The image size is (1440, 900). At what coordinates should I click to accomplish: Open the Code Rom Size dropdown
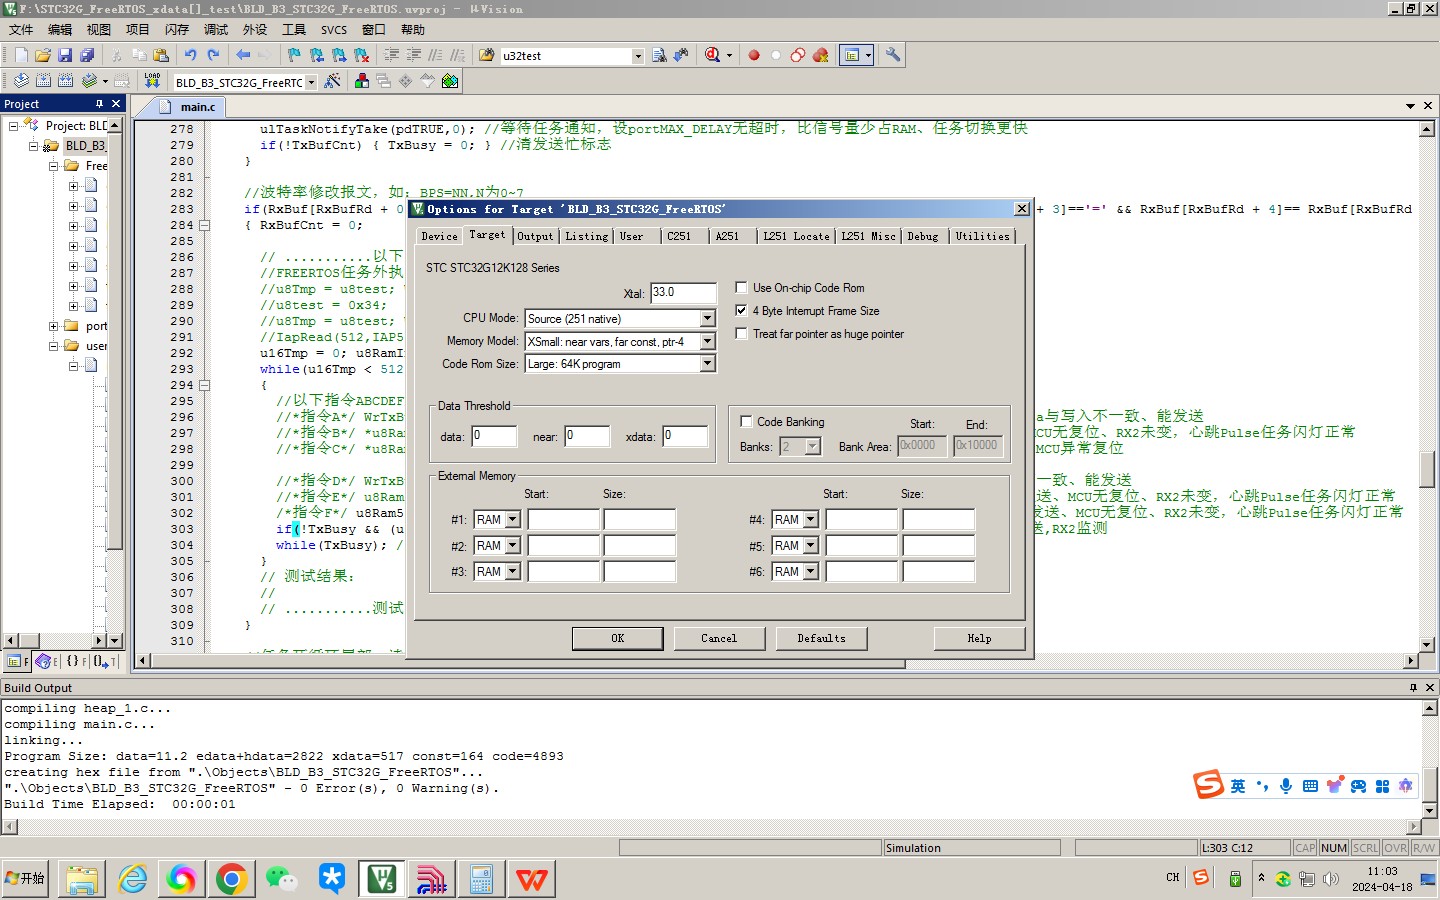click(x=707, y=363)
